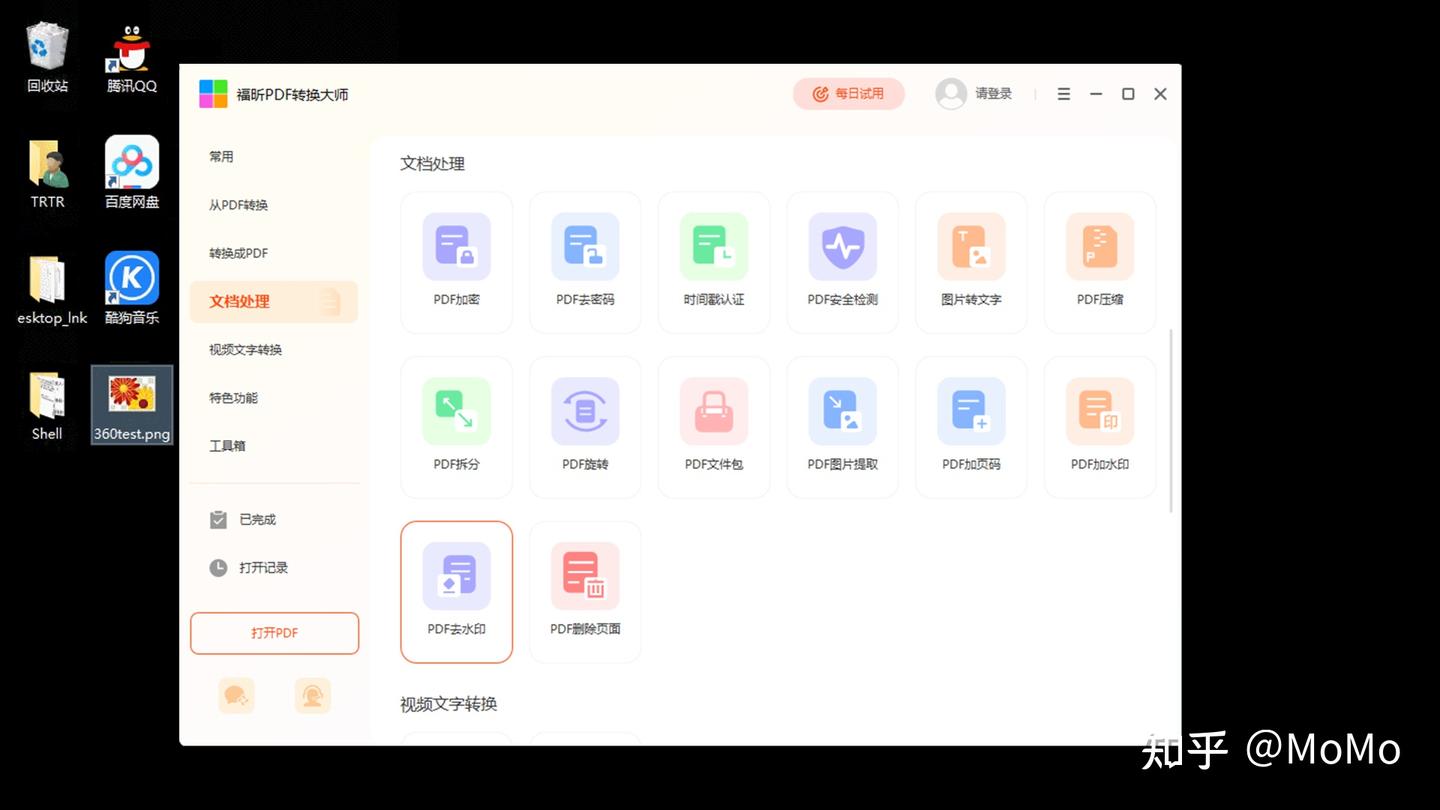Select the esktop_lnk folder on desktop
The image size is (1440, 810).
coord(52,290)
